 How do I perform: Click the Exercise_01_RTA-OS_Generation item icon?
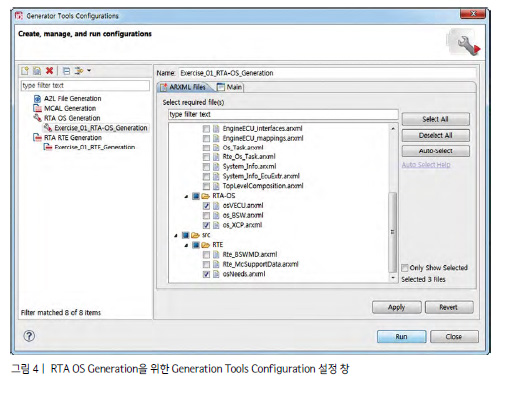coord(48,128)
